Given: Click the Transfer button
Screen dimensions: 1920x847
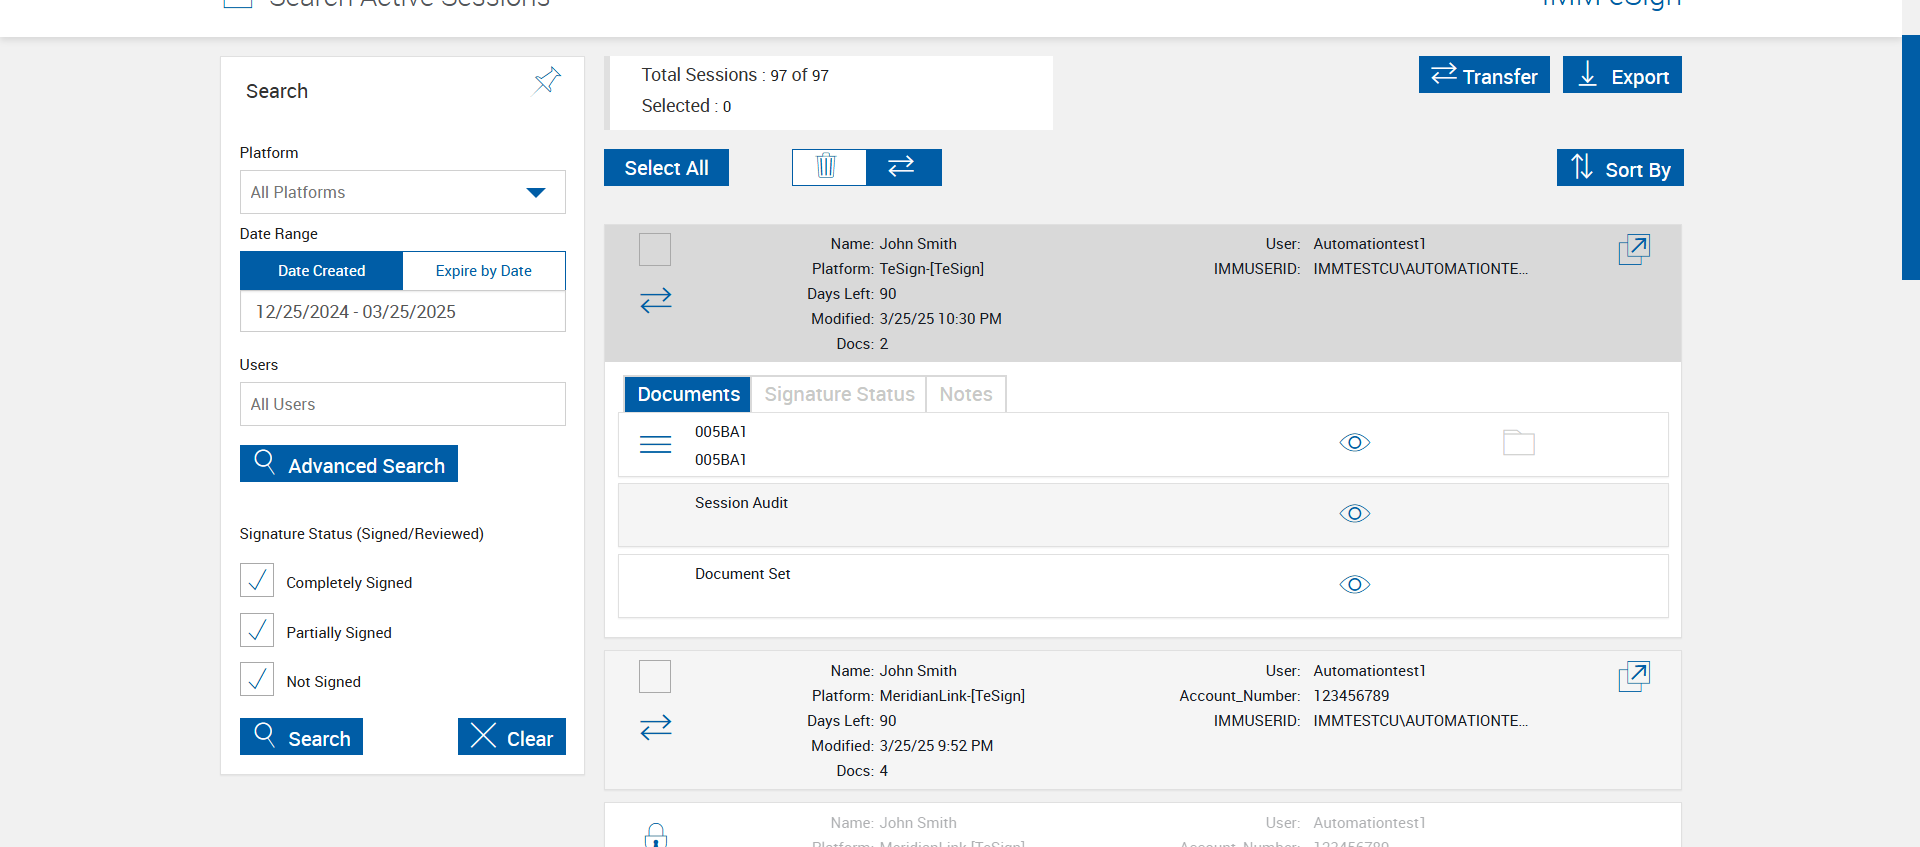Looking at the screenshot, I should (1484, 75).
